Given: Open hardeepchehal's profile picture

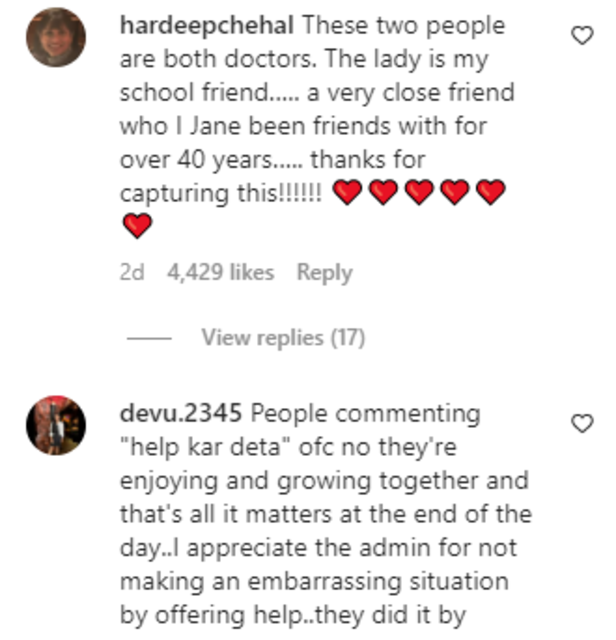Looking at the screenshot, I should pos(56,37).
